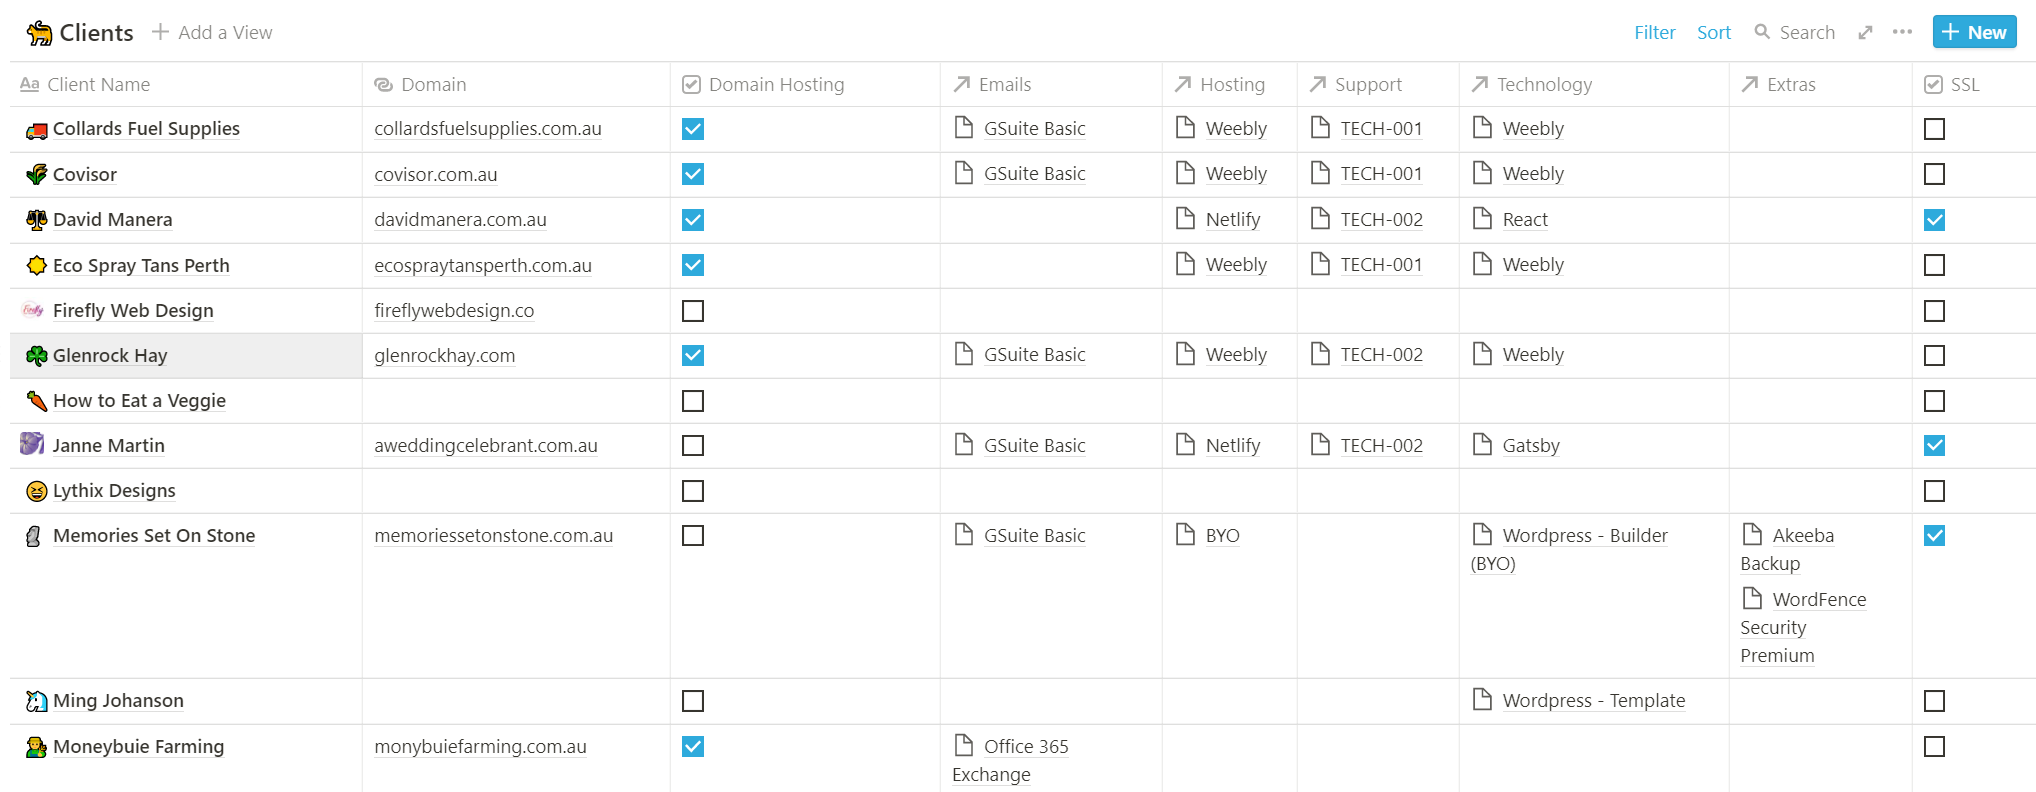Screen dimensions: 2036x792
Task: Uncheck Domain Hosting for Covisor
Action: click(693, 174)
